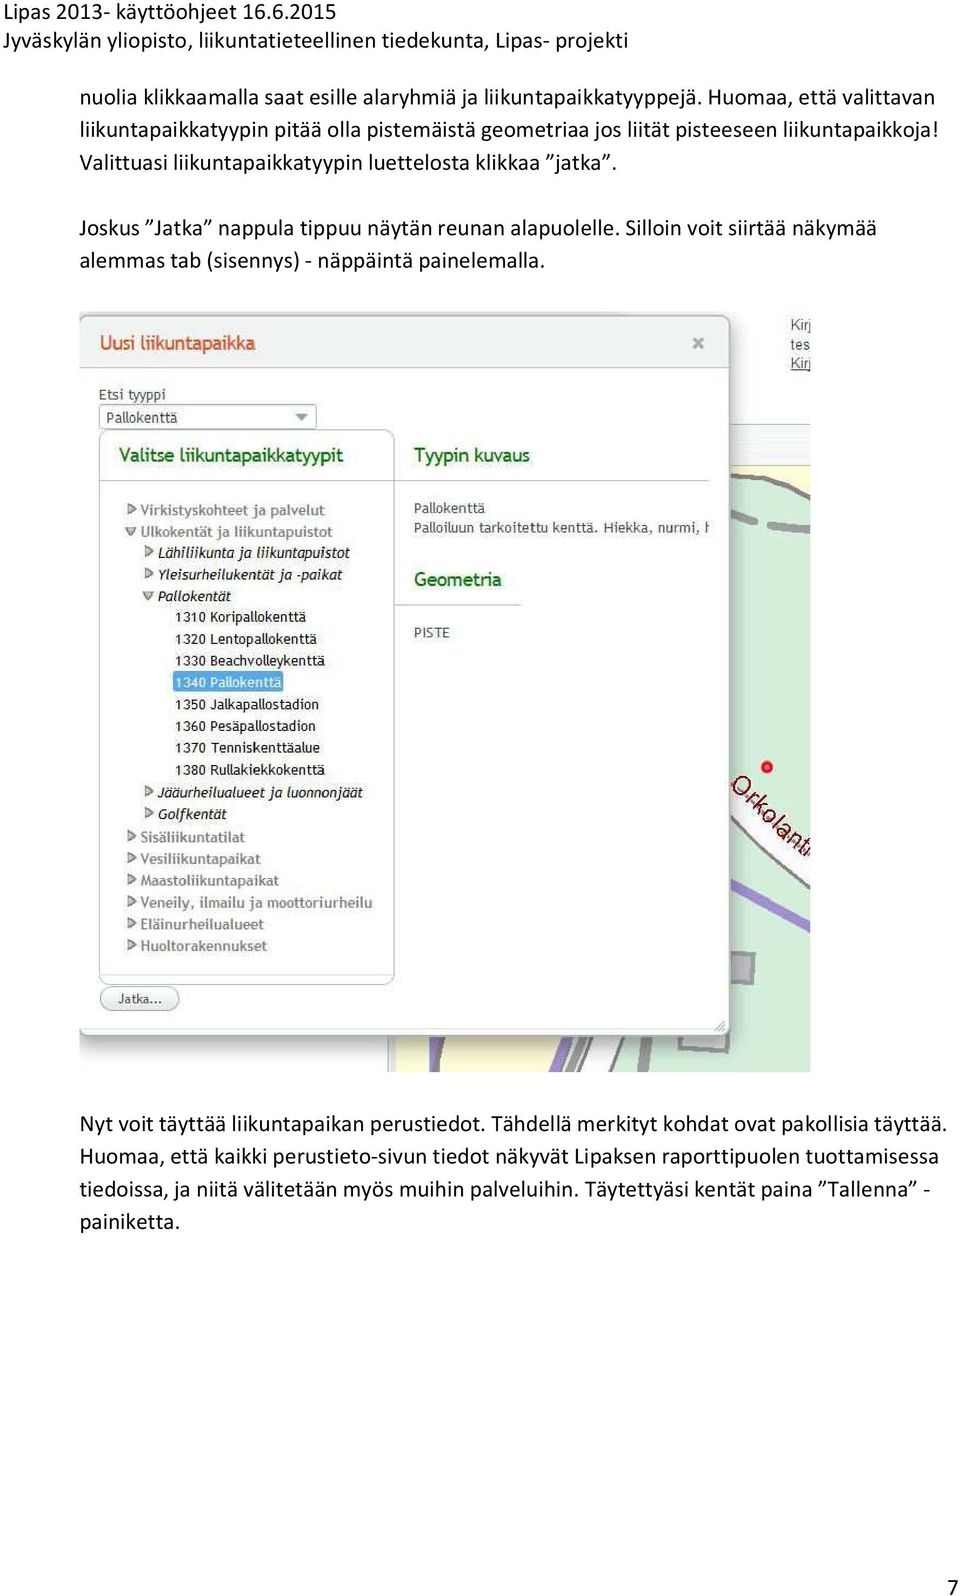Expand Jääurheilualueet ja luonnonjäät
Viewport: 960px width, 1596px height.
pyautogui.click(x=149, y=792)
